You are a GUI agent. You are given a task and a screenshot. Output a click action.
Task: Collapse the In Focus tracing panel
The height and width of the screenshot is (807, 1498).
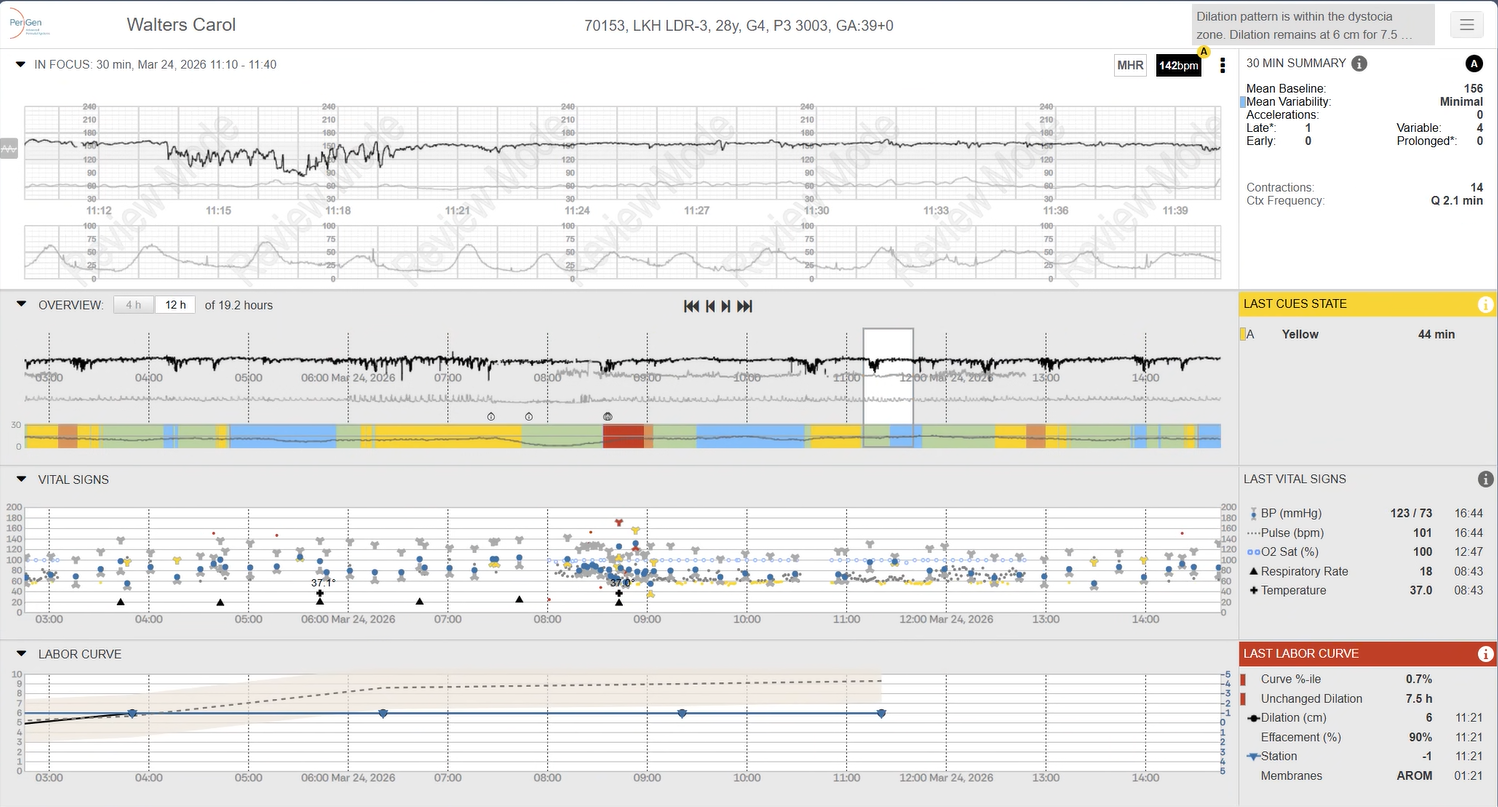(x=21, y=65)
